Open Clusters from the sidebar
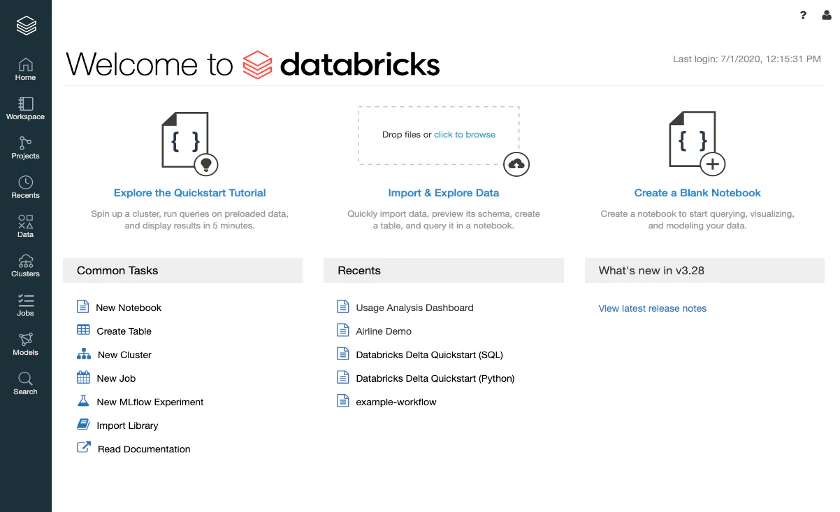Image resolution: width=840 pixels, height=512 pixels. click(x=25, y=265)
